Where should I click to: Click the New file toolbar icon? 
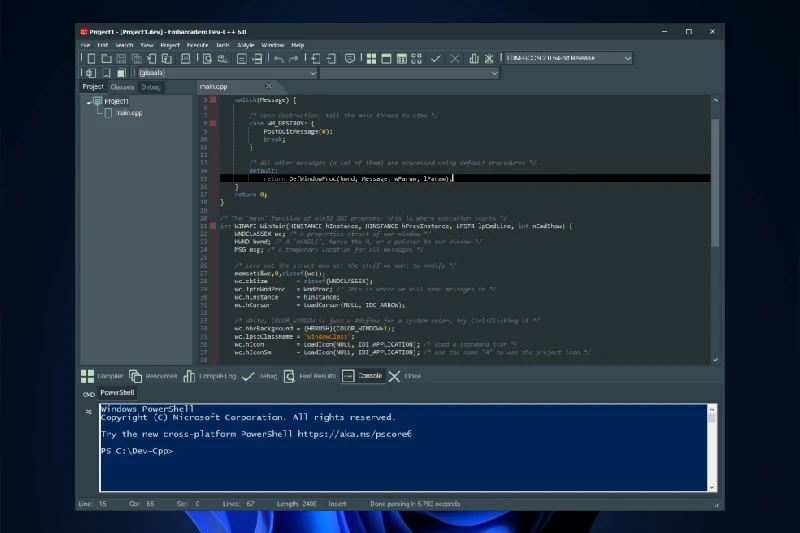click(91, 59)
